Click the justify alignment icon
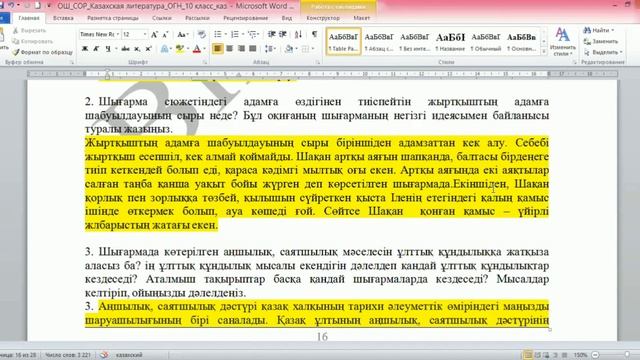Viewport: 640px width, 360px height. click(x=253, y=49)
